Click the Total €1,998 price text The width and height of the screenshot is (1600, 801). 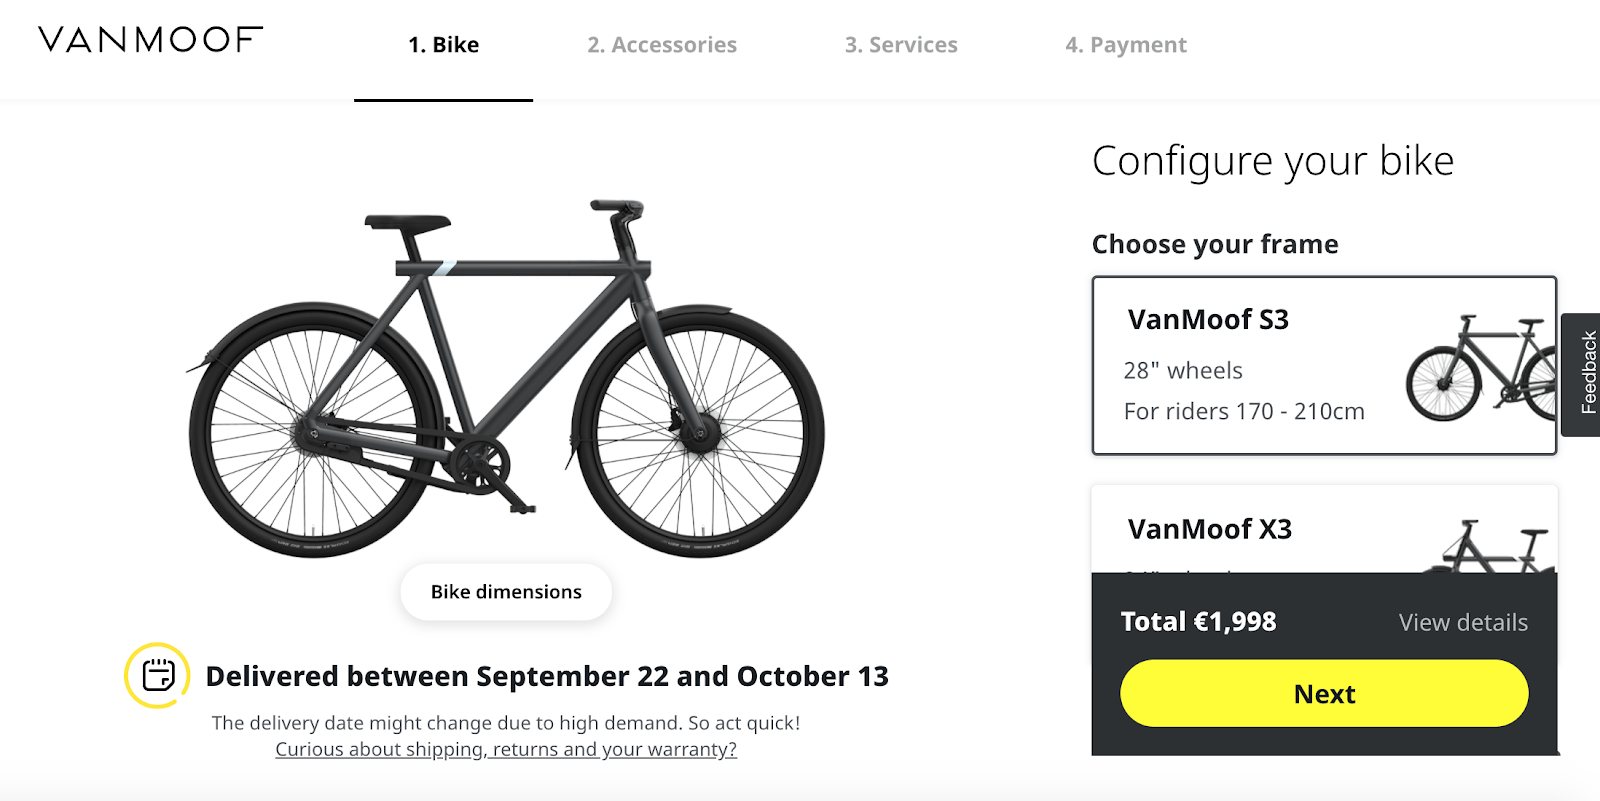(x=1197, y=621)
